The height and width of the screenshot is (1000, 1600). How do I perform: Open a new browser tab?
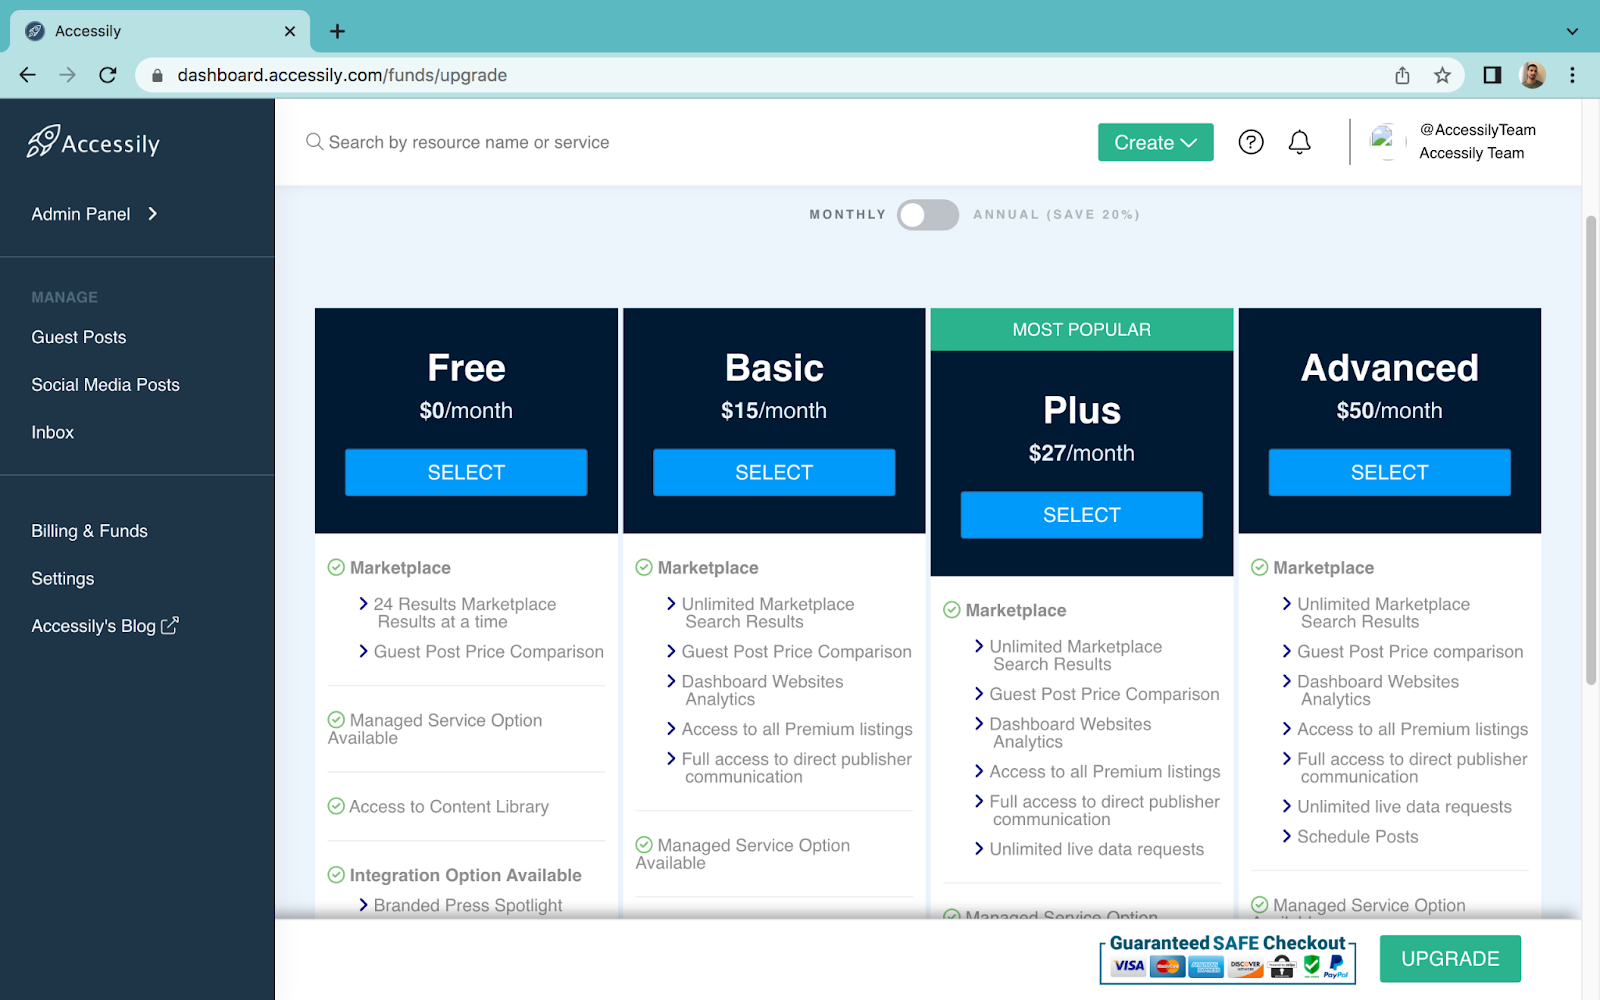tap(338, 31)
